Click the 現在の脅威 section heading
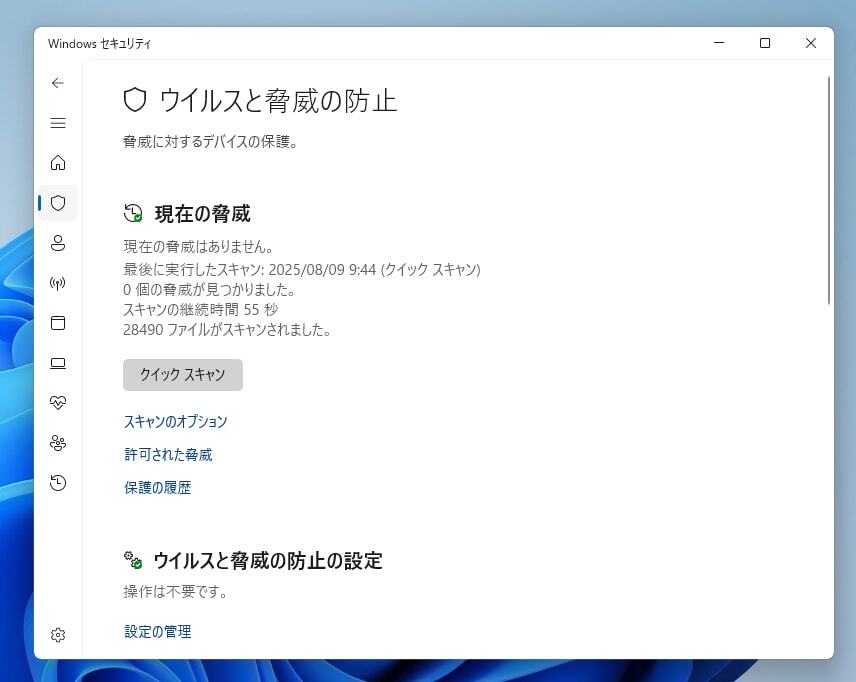The width and height of the screenshot is (856, 682). (203, 214)
